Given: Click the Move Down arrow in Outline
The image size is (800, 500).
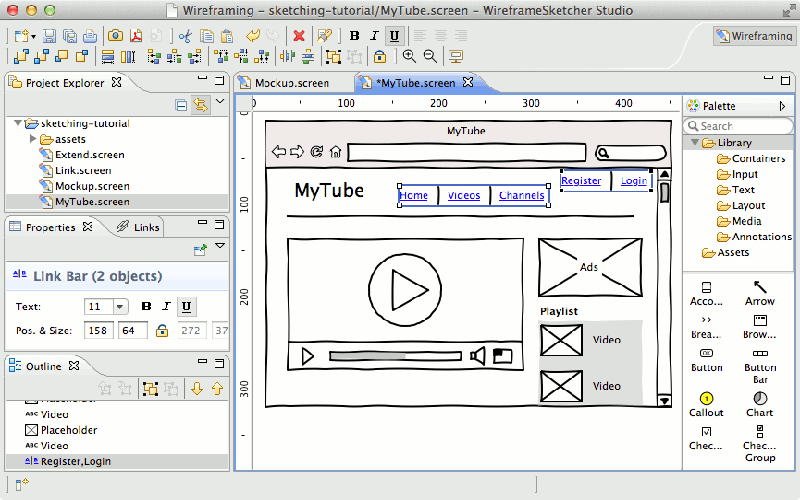Looking at the screenshot, I should (x=197, y=389).
